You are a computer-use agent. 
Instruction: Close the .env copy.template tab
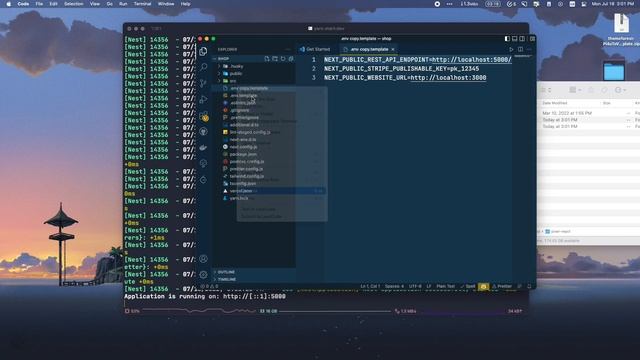[393, 49]
